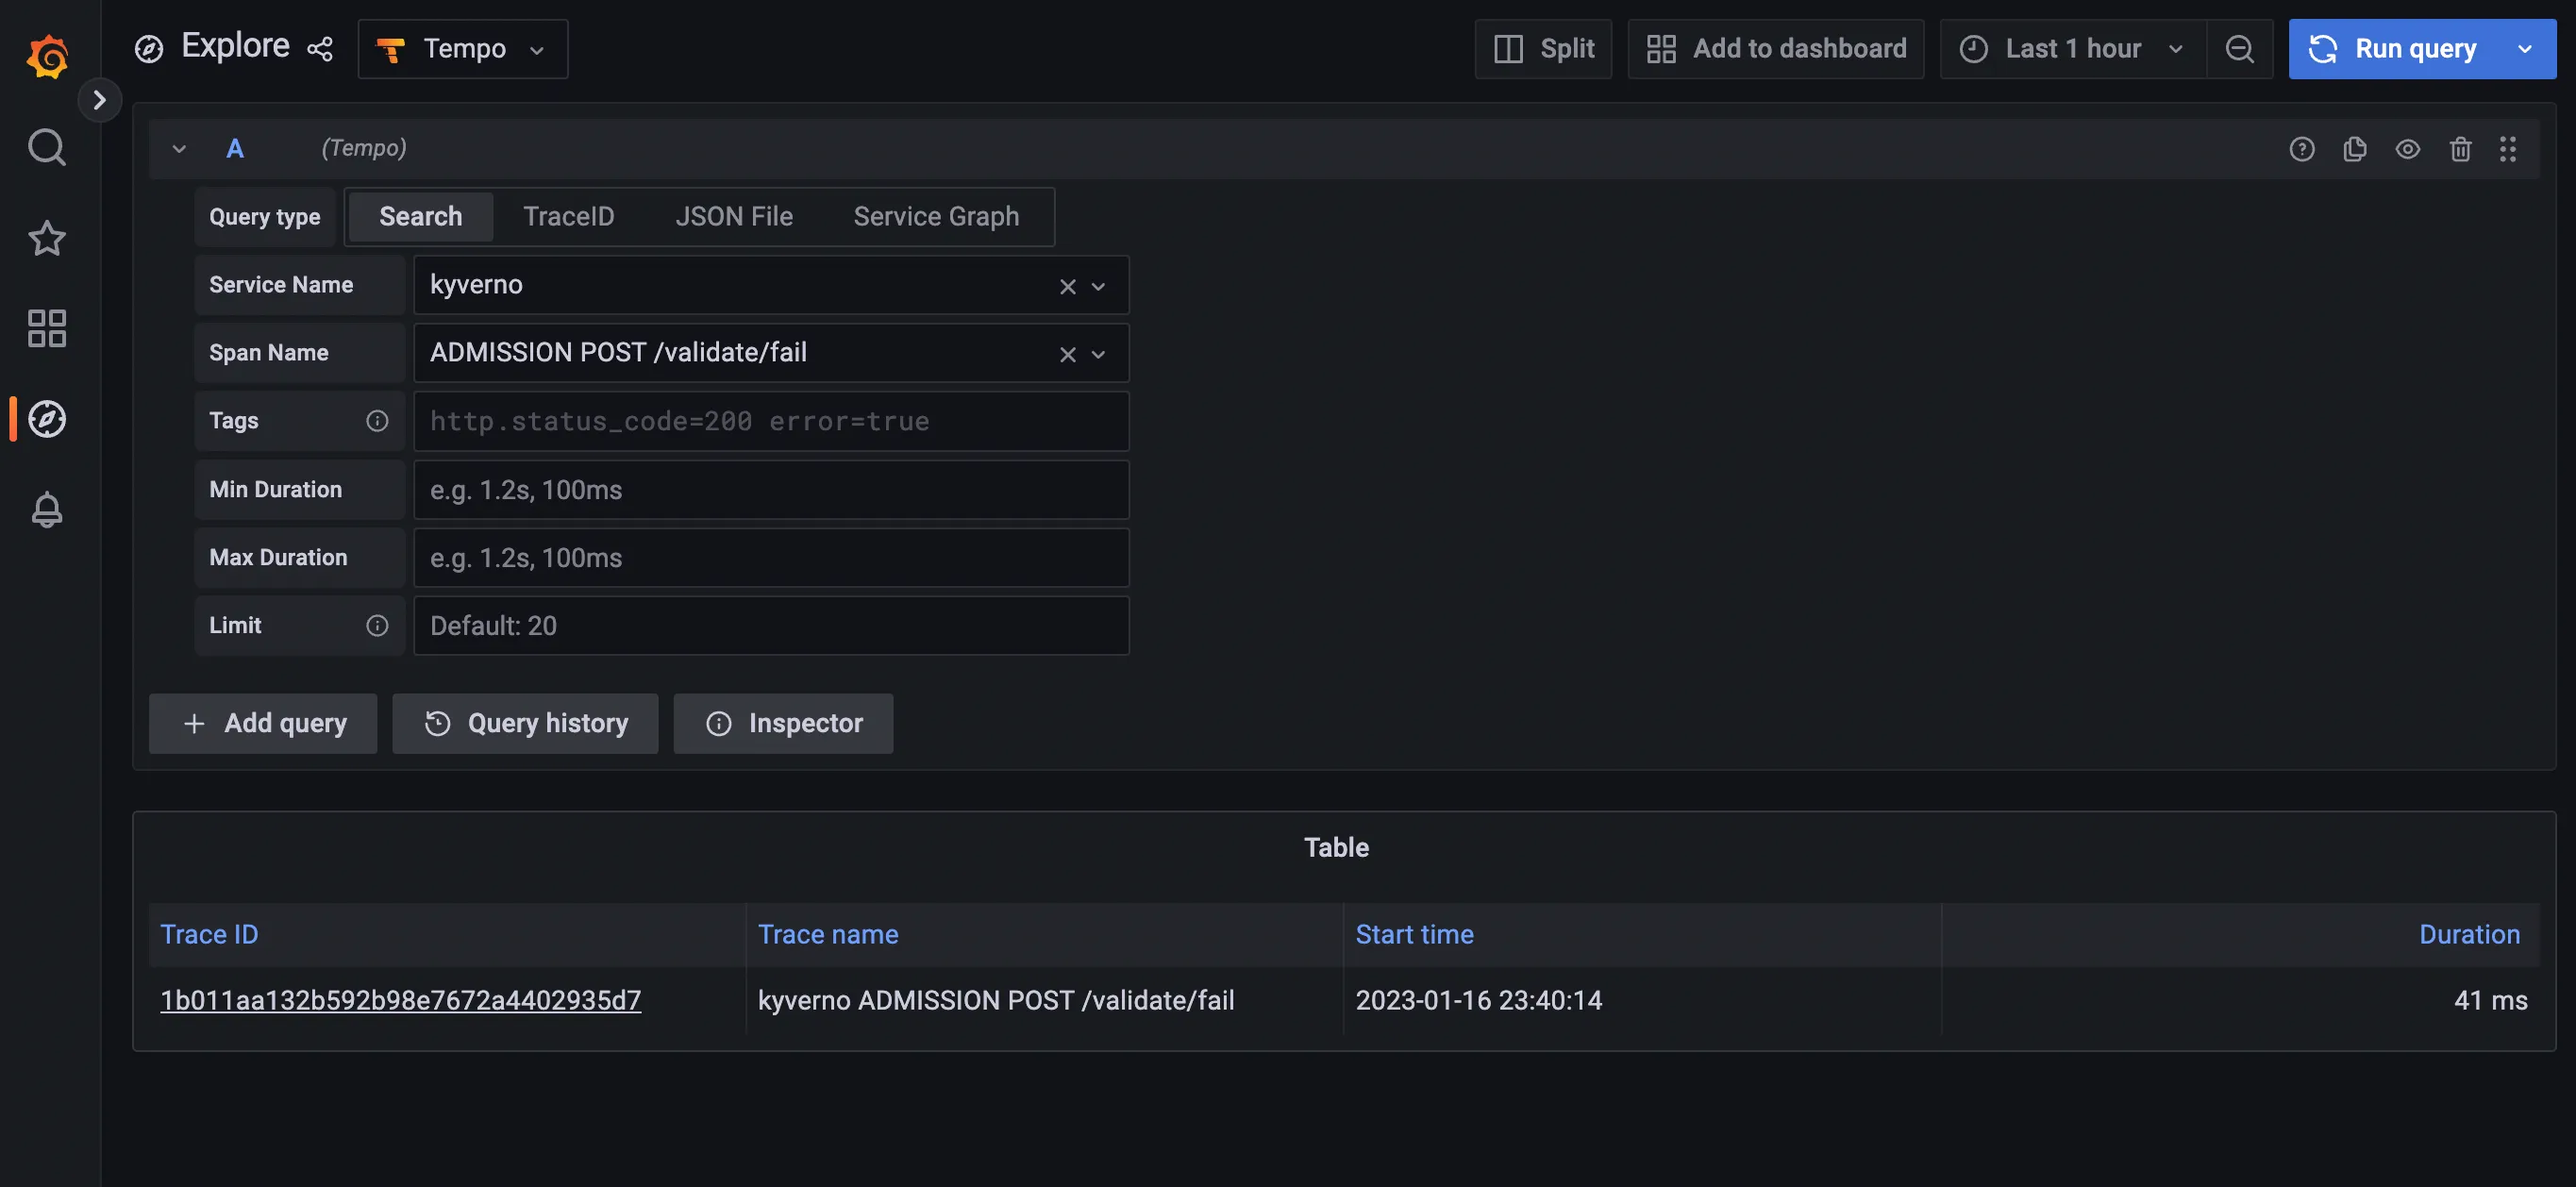The height and width of the screenshot is (1187, 2576).
Task: Click the Grafana logo home icon
Action: [x=47, y=55]
